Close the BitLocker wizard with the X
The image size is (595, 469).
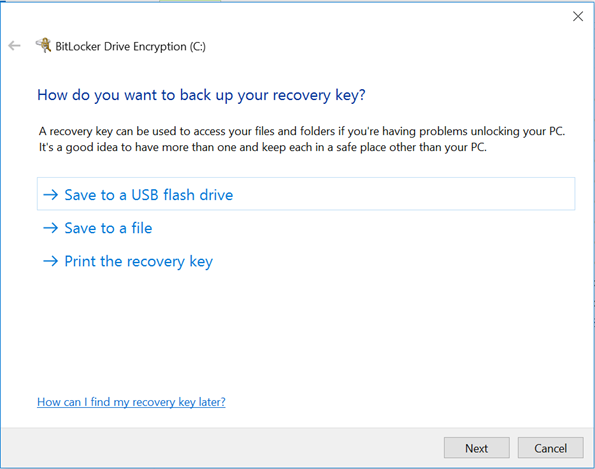tap(578, 16)
